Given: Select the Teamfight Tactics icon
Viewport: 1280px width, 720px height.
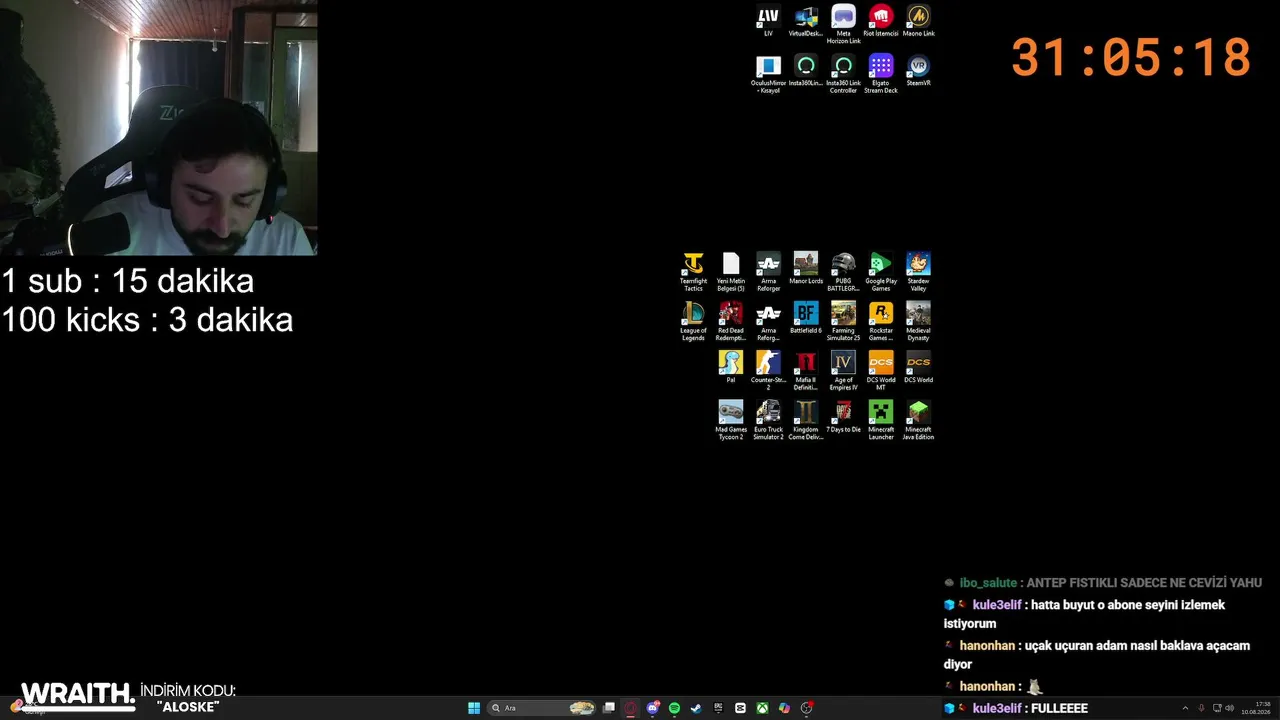Looking at the screenshot, I should click(693, 272).
